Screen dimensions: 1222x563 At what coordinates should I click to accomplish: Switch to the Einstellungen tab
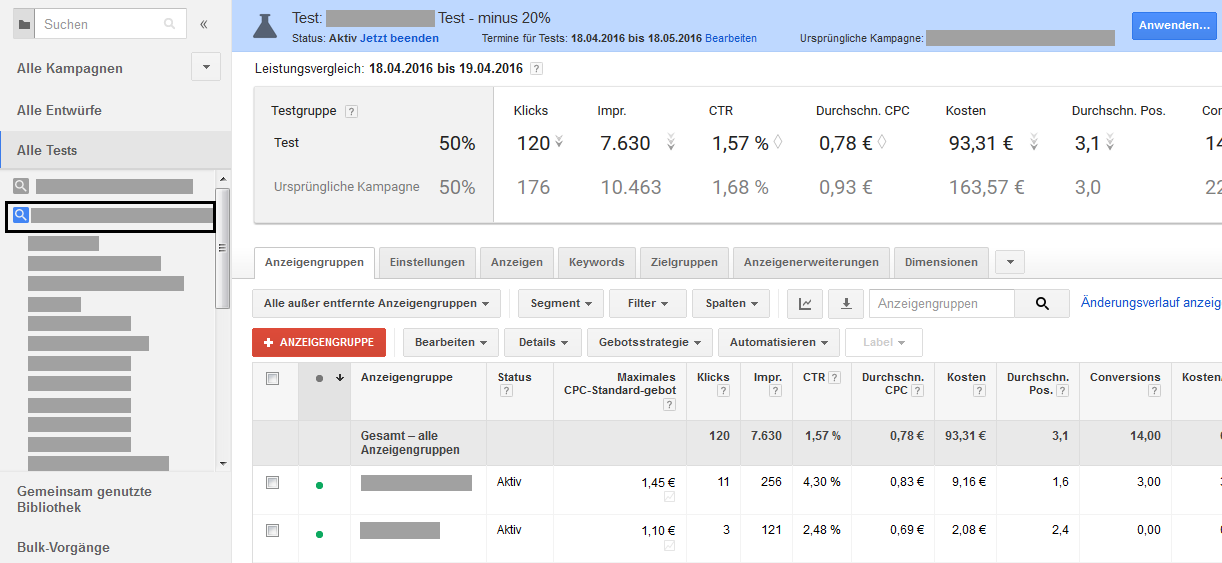(x=427, y=262)
